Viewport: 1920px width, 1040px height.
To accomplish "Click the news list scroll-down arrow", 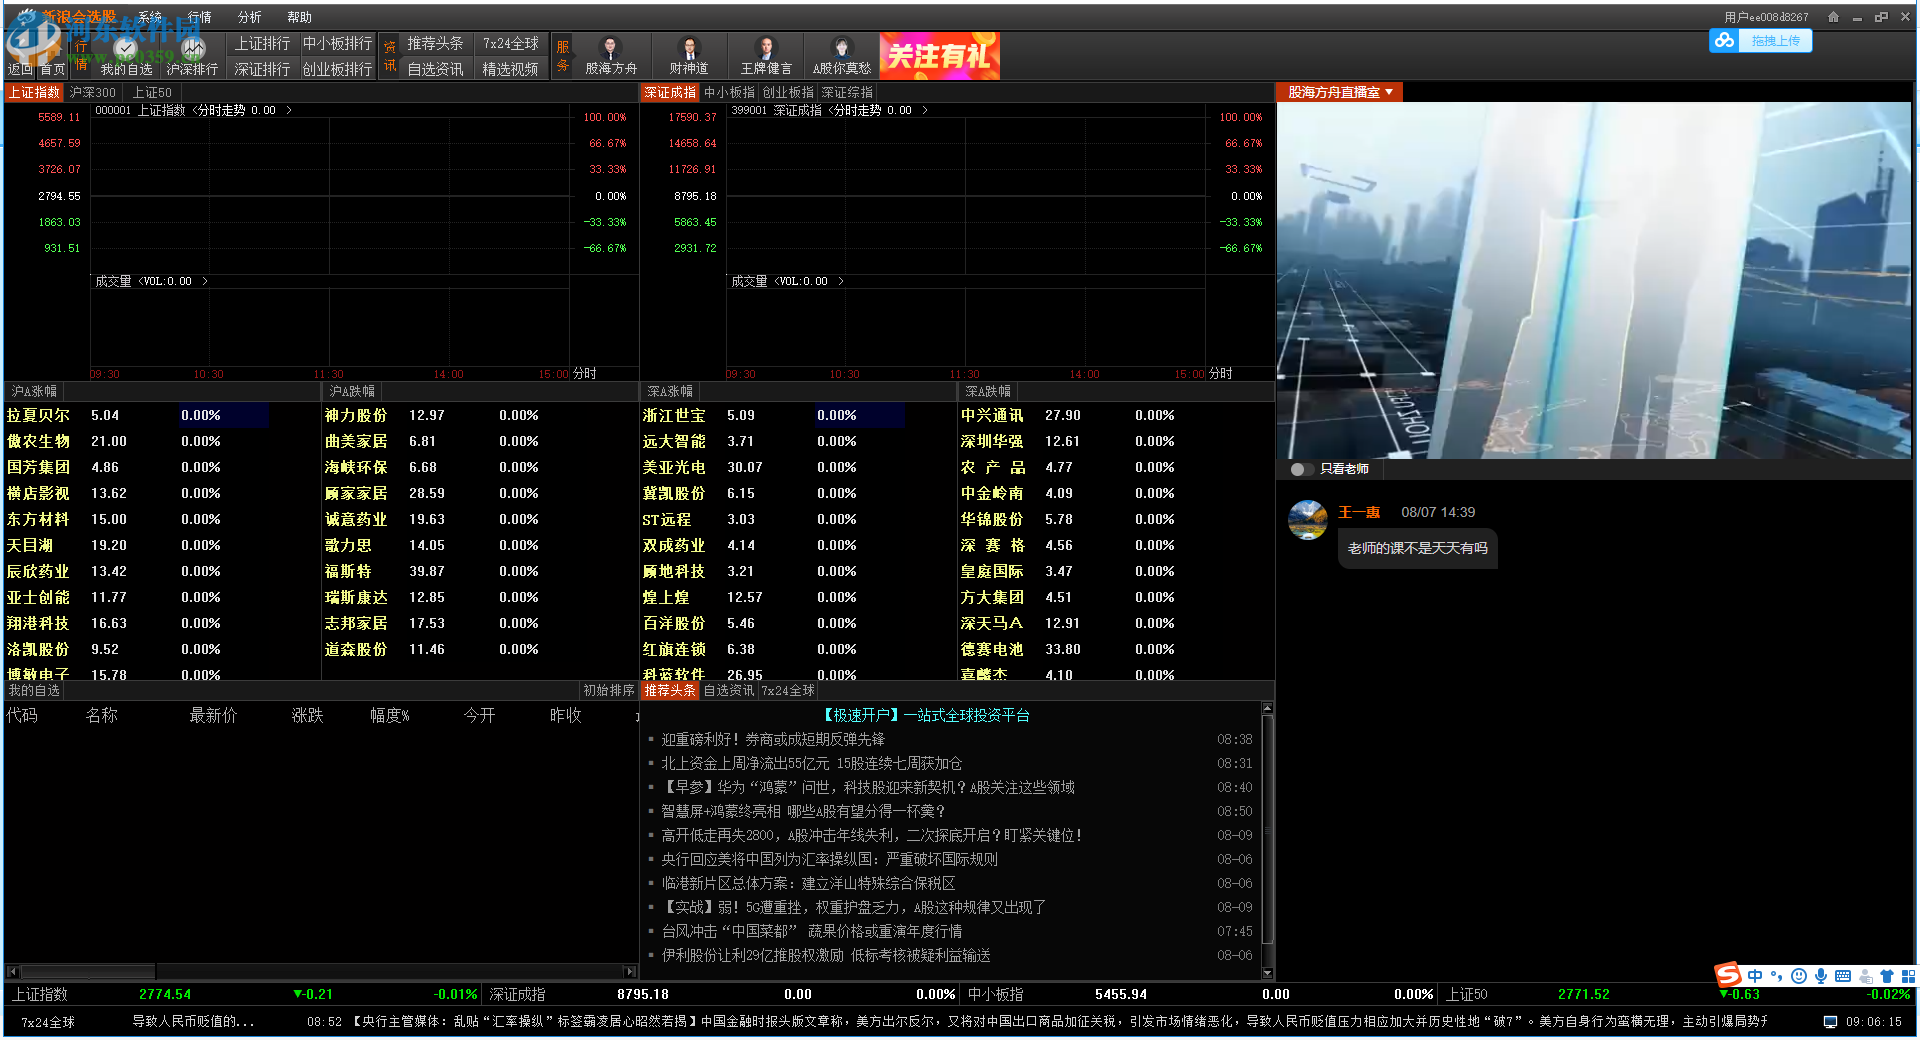I will pos(1268,973).
